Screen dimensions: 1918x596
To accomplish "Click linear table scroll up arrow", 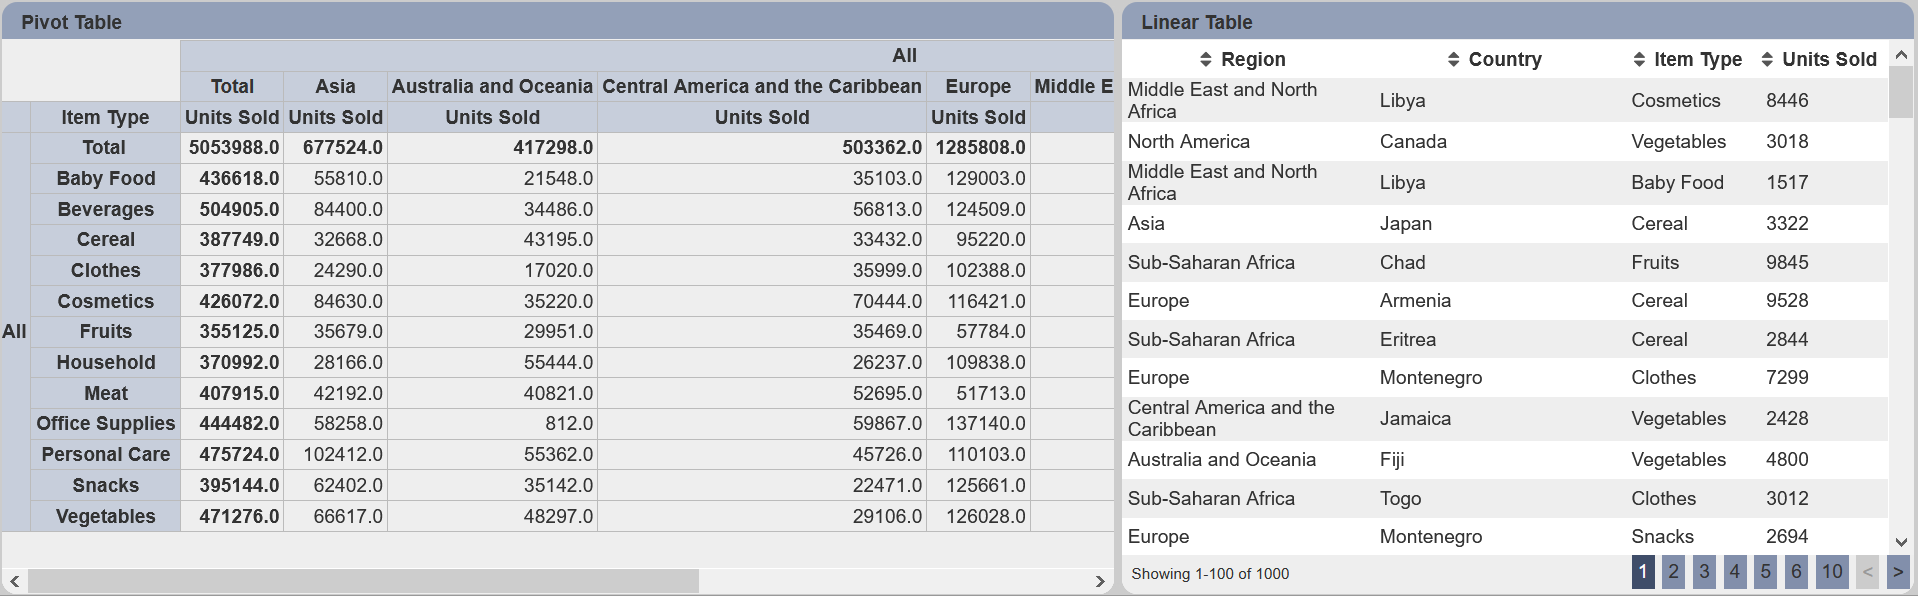I will coord(1901,55).
